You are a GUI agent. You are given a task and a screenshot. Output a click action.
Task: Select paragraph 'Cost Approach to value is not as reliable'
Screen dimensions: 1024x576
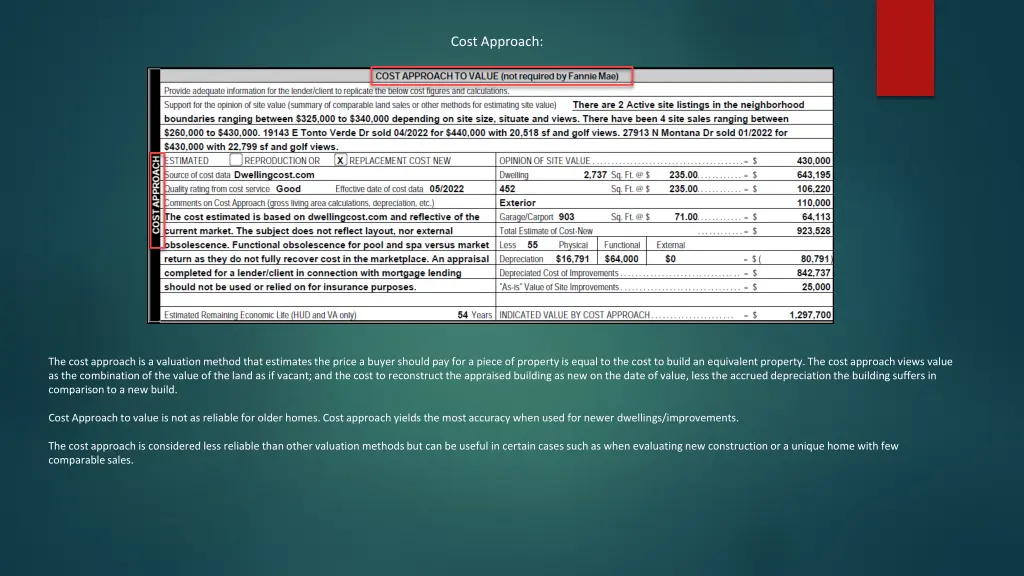pyautogui.click(x=393, y=418)
